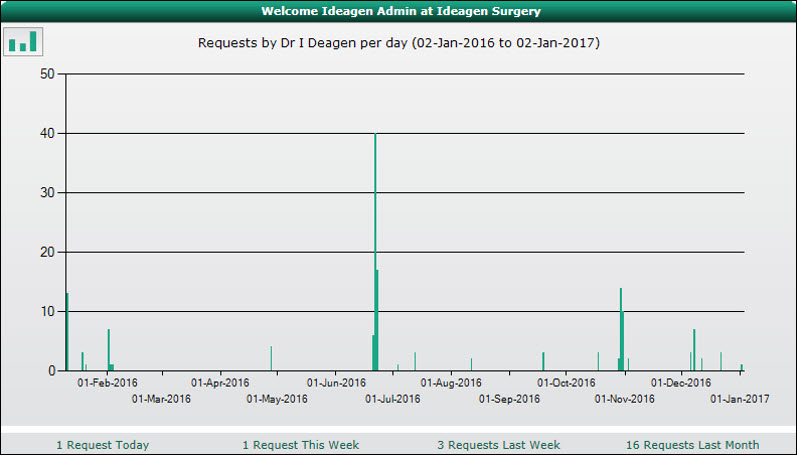Click the early January bar near 13 requests

[67, 332]
